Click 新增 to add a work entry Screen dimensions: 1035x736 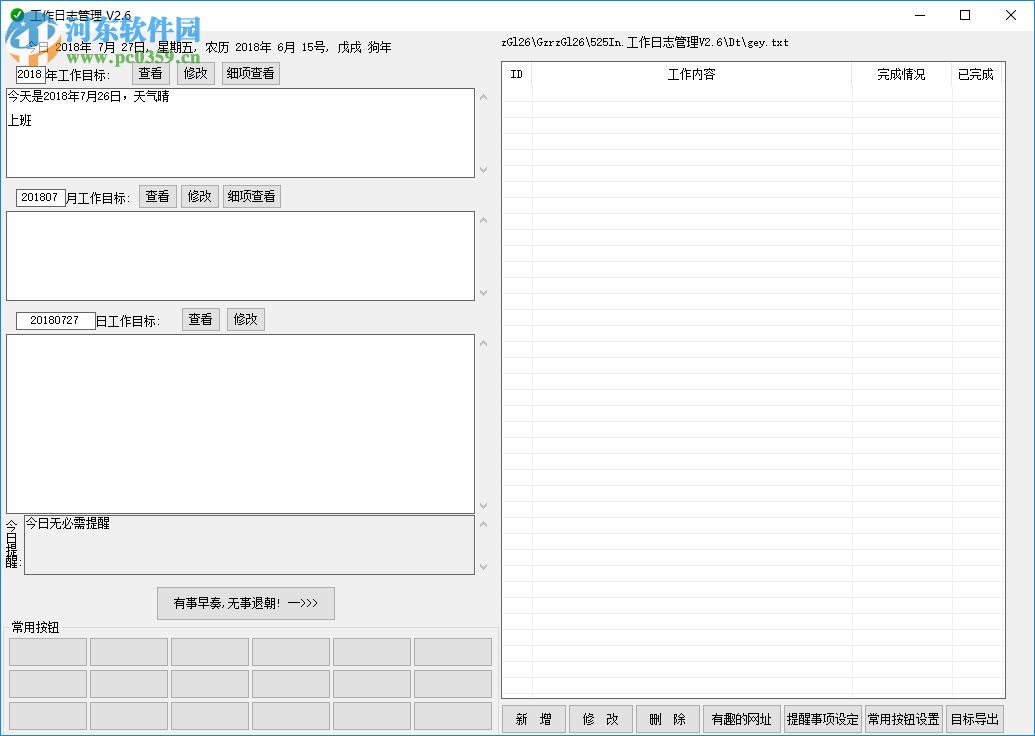coord(534,718)
